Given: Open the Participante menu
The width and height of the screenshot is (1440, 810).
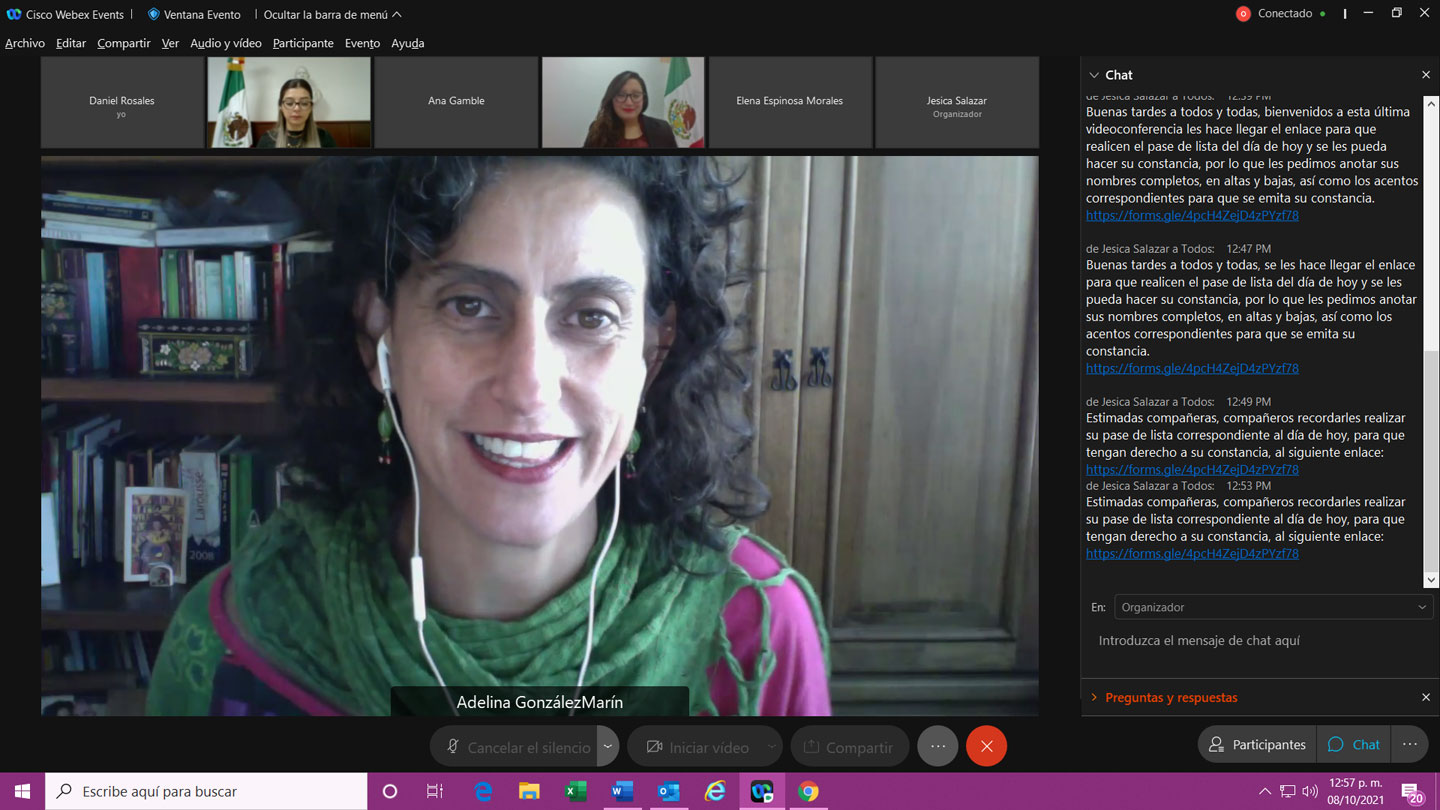Looking at the screenshot, I should coord(303,43).
